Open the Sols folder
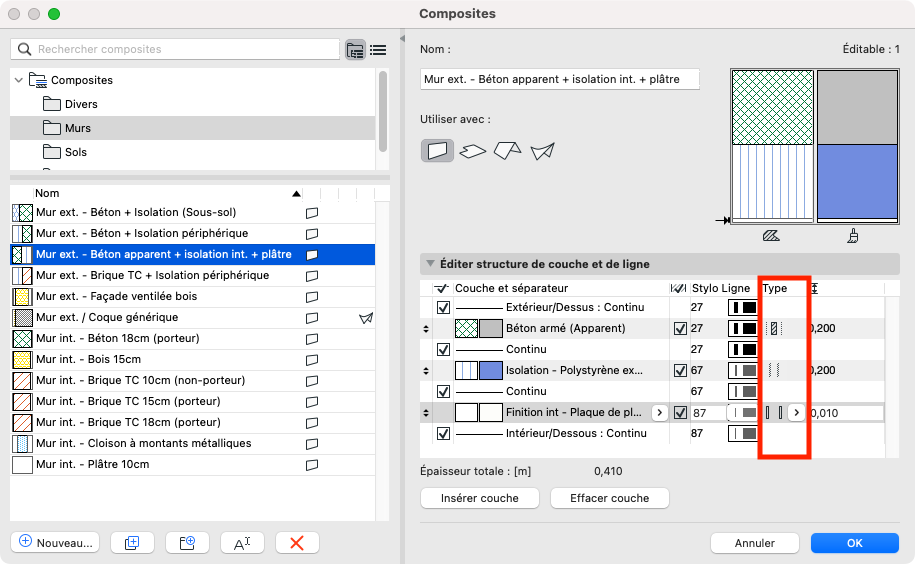 (x=75, y=152)
